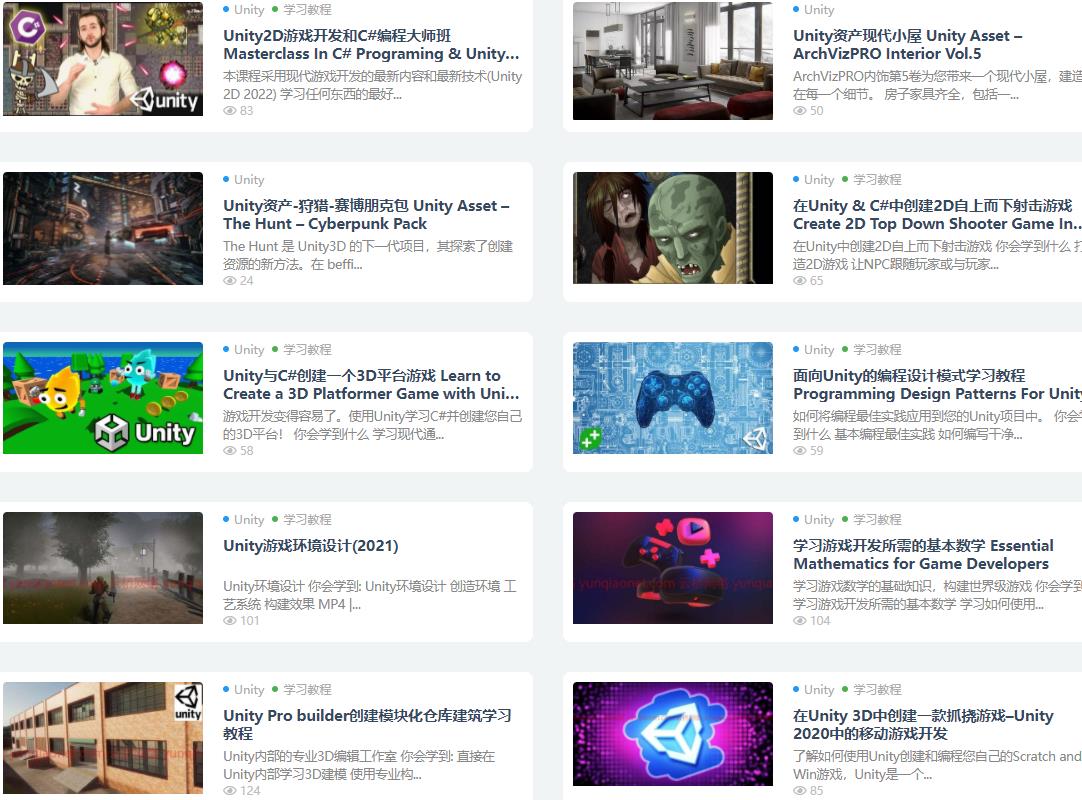Open the 3D Platformer Game thumbnail
Image resolution: width=1082 pixels, height=800 pixels.
pyautogui.click(x=103, y=398)
